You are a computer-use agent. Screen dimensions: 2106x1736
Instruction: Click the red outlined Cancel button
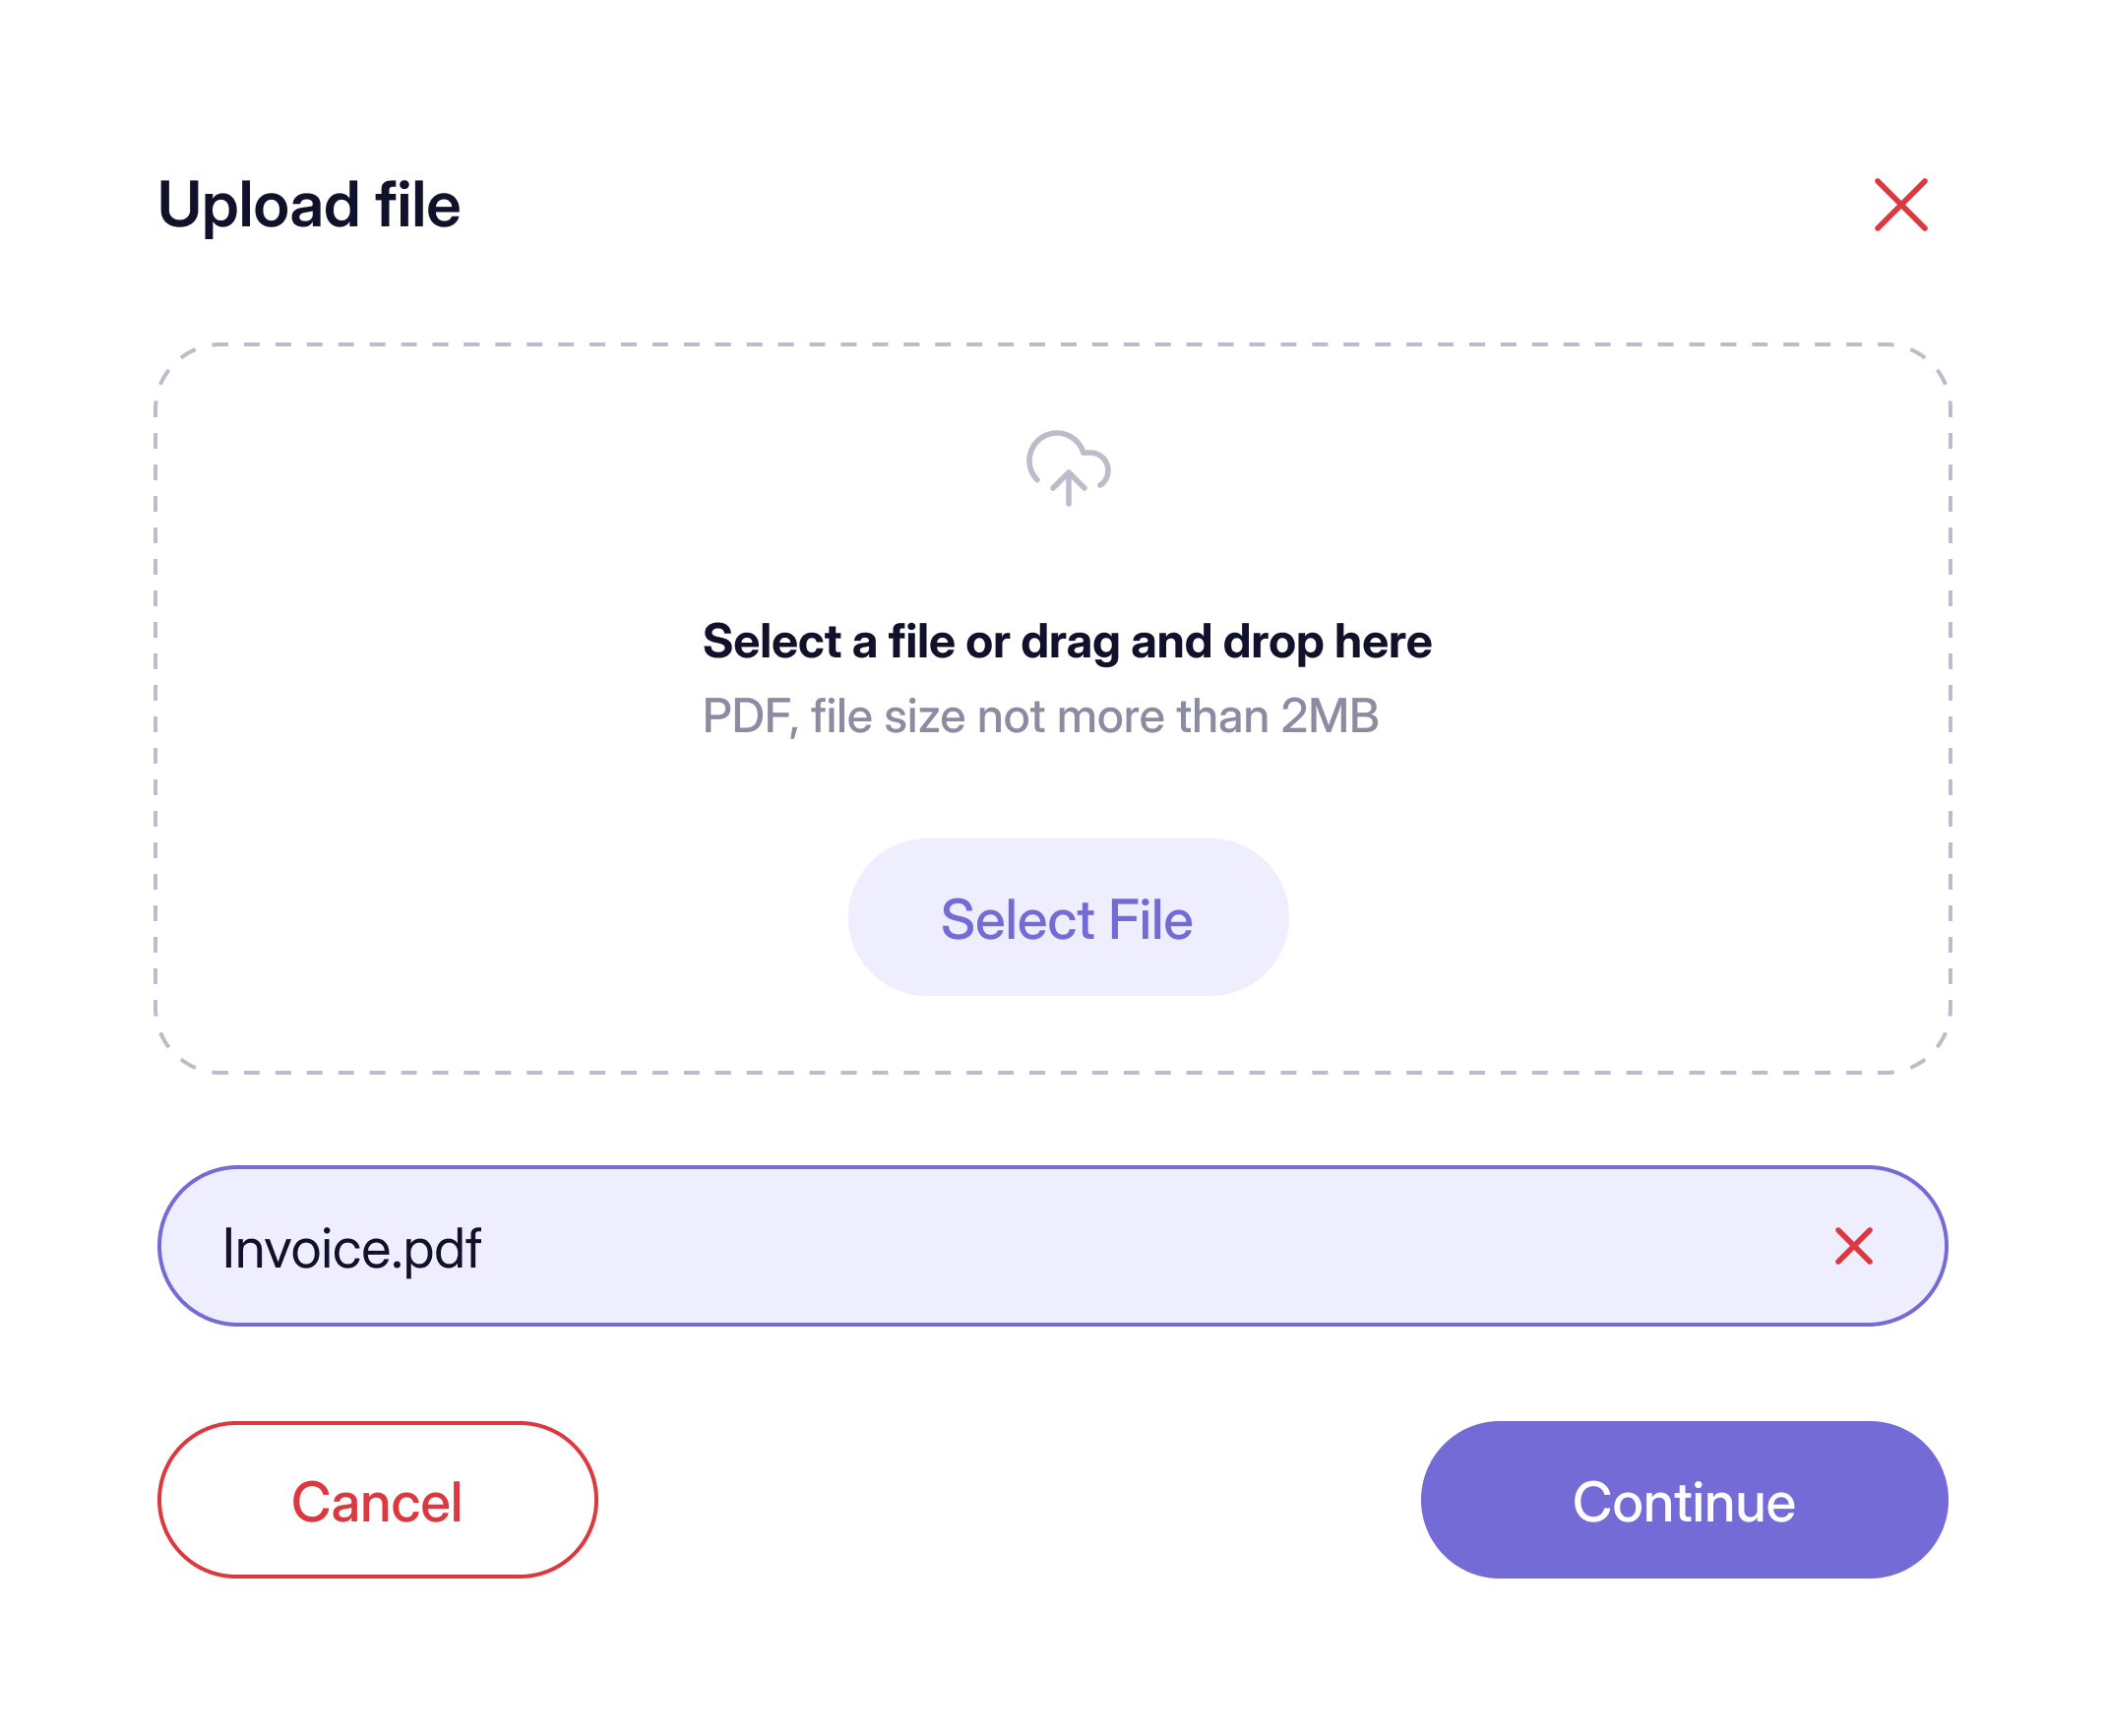coord(377,1500)
